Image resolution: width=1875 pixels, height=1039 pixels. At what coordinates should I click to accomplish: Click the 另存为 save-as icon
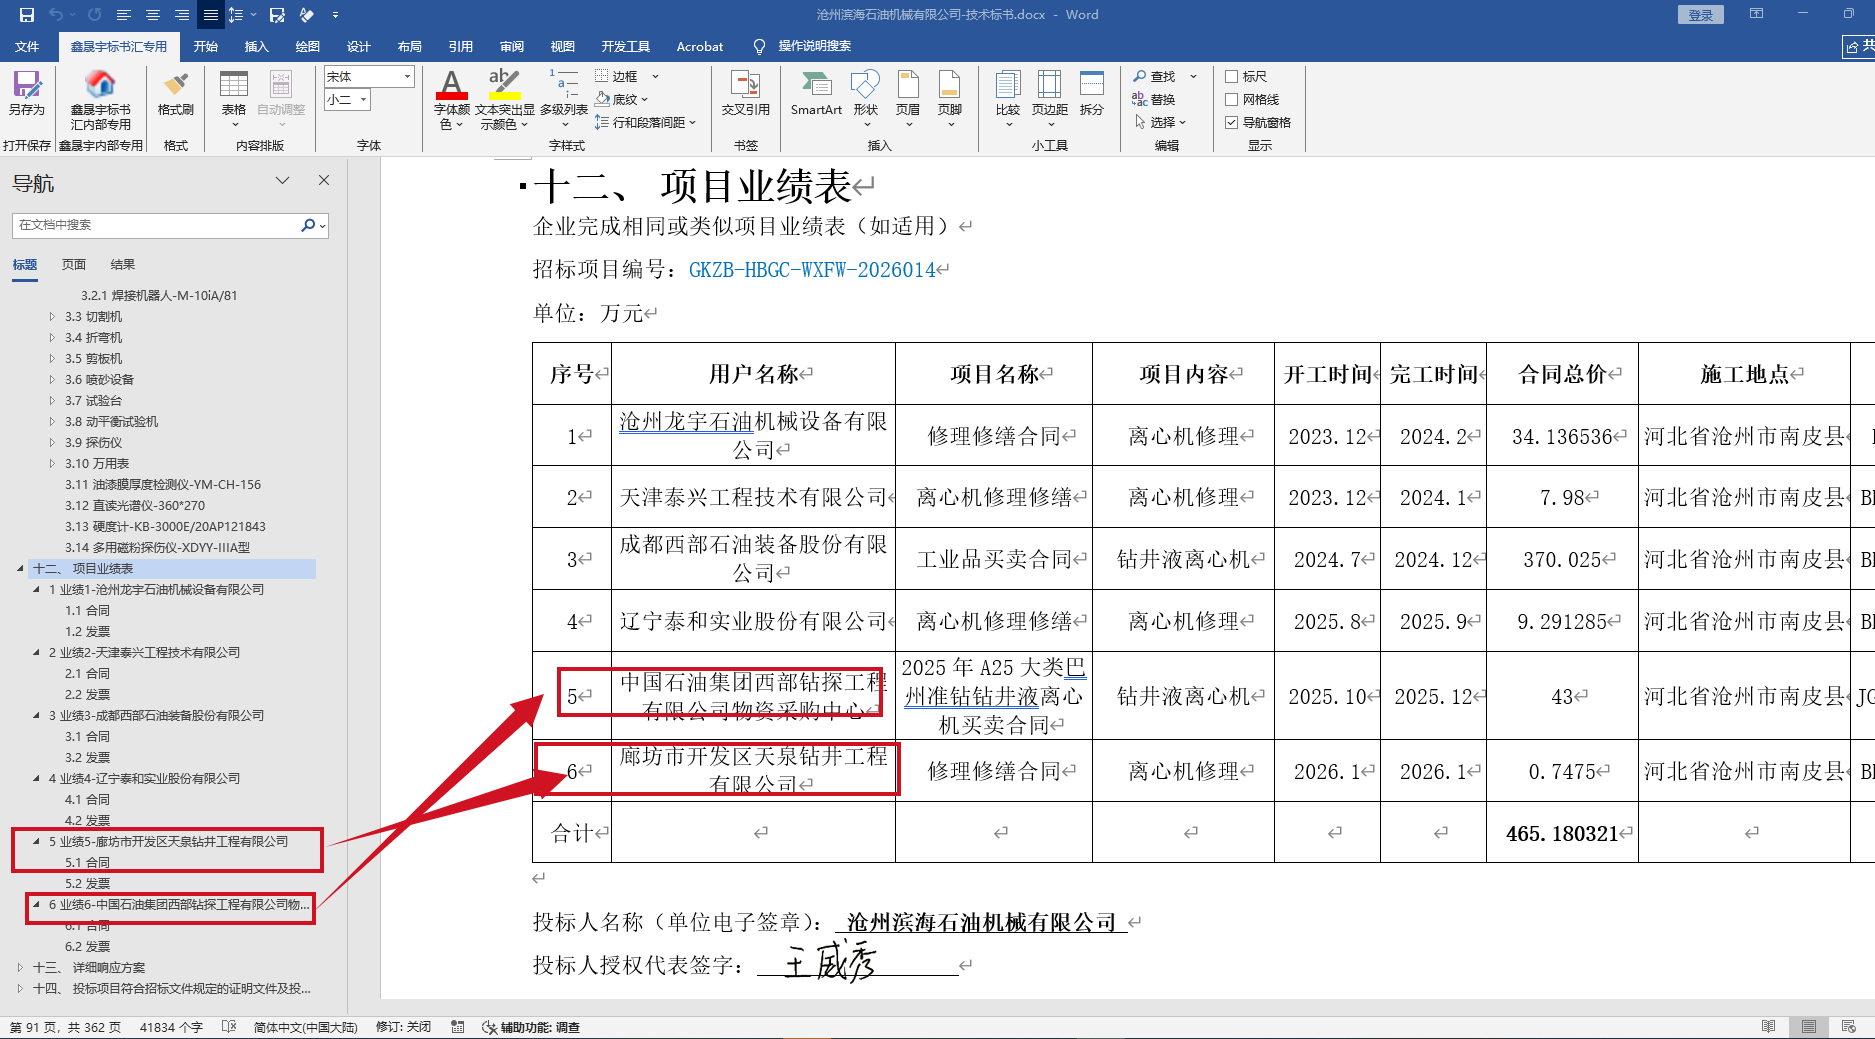coord(27,93)
